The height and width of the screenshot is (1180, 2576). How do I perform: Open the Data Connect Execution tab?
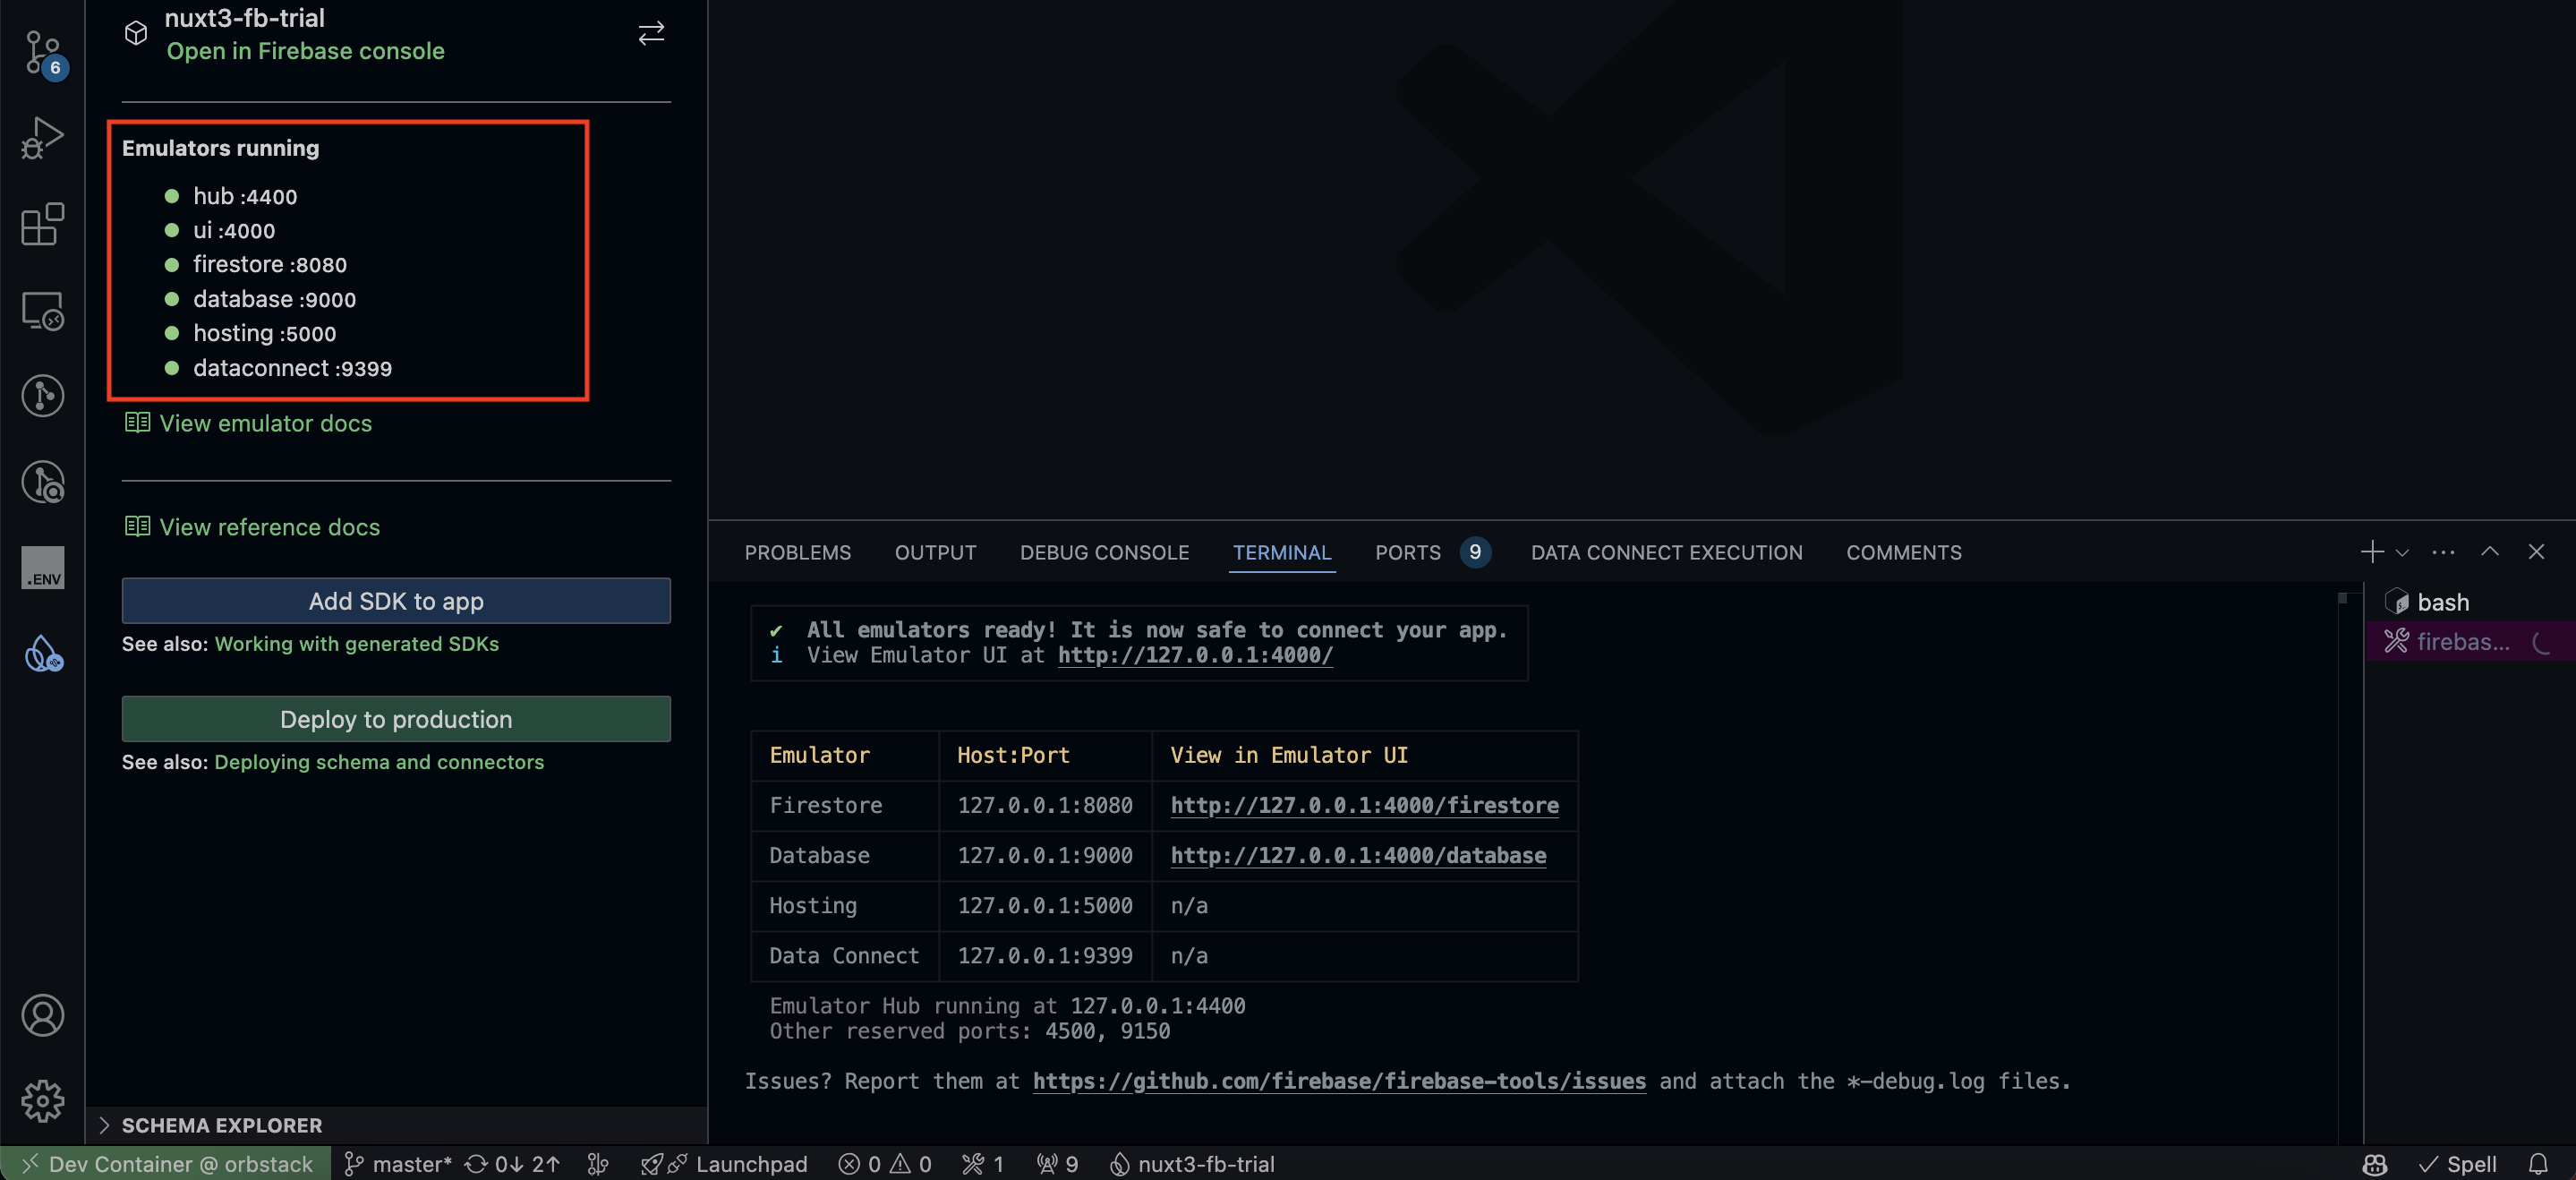[x=1665, y=552]
